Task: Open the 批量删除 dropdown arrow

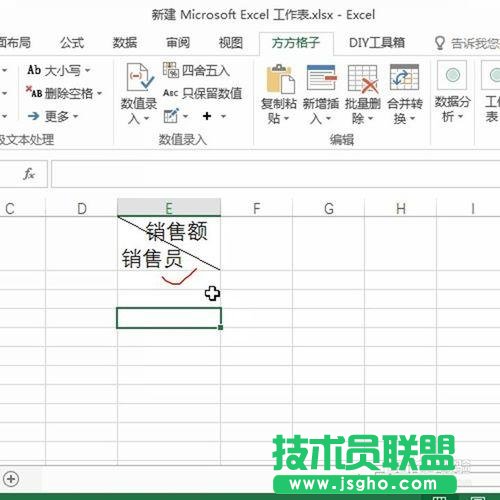Action: pos(370,118)
